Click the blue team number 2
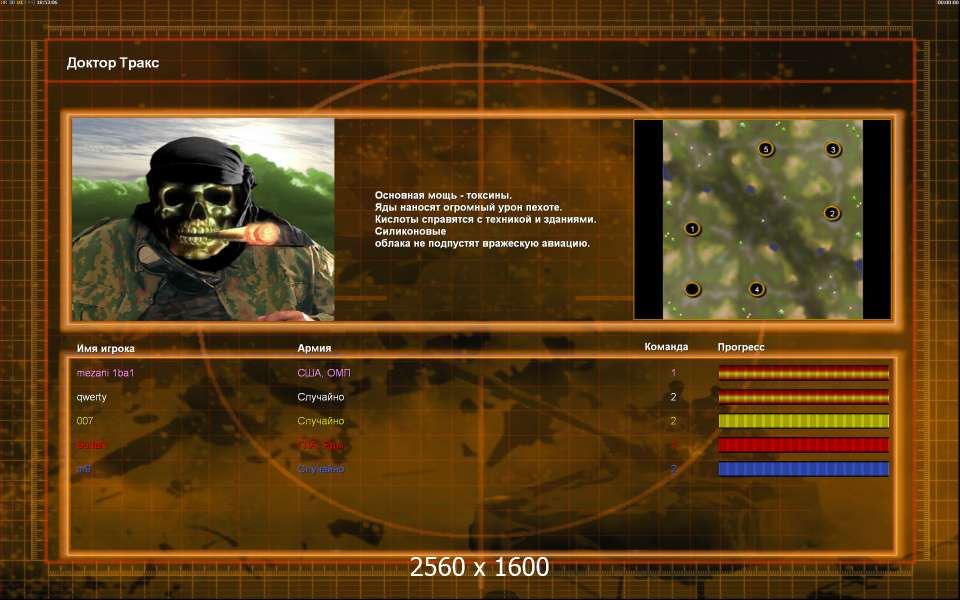 point(673,469)
